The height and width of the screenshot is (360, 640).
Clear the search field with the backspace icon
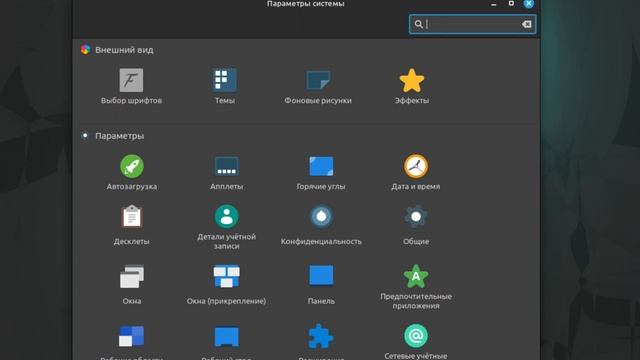click(x=527, y=24)
